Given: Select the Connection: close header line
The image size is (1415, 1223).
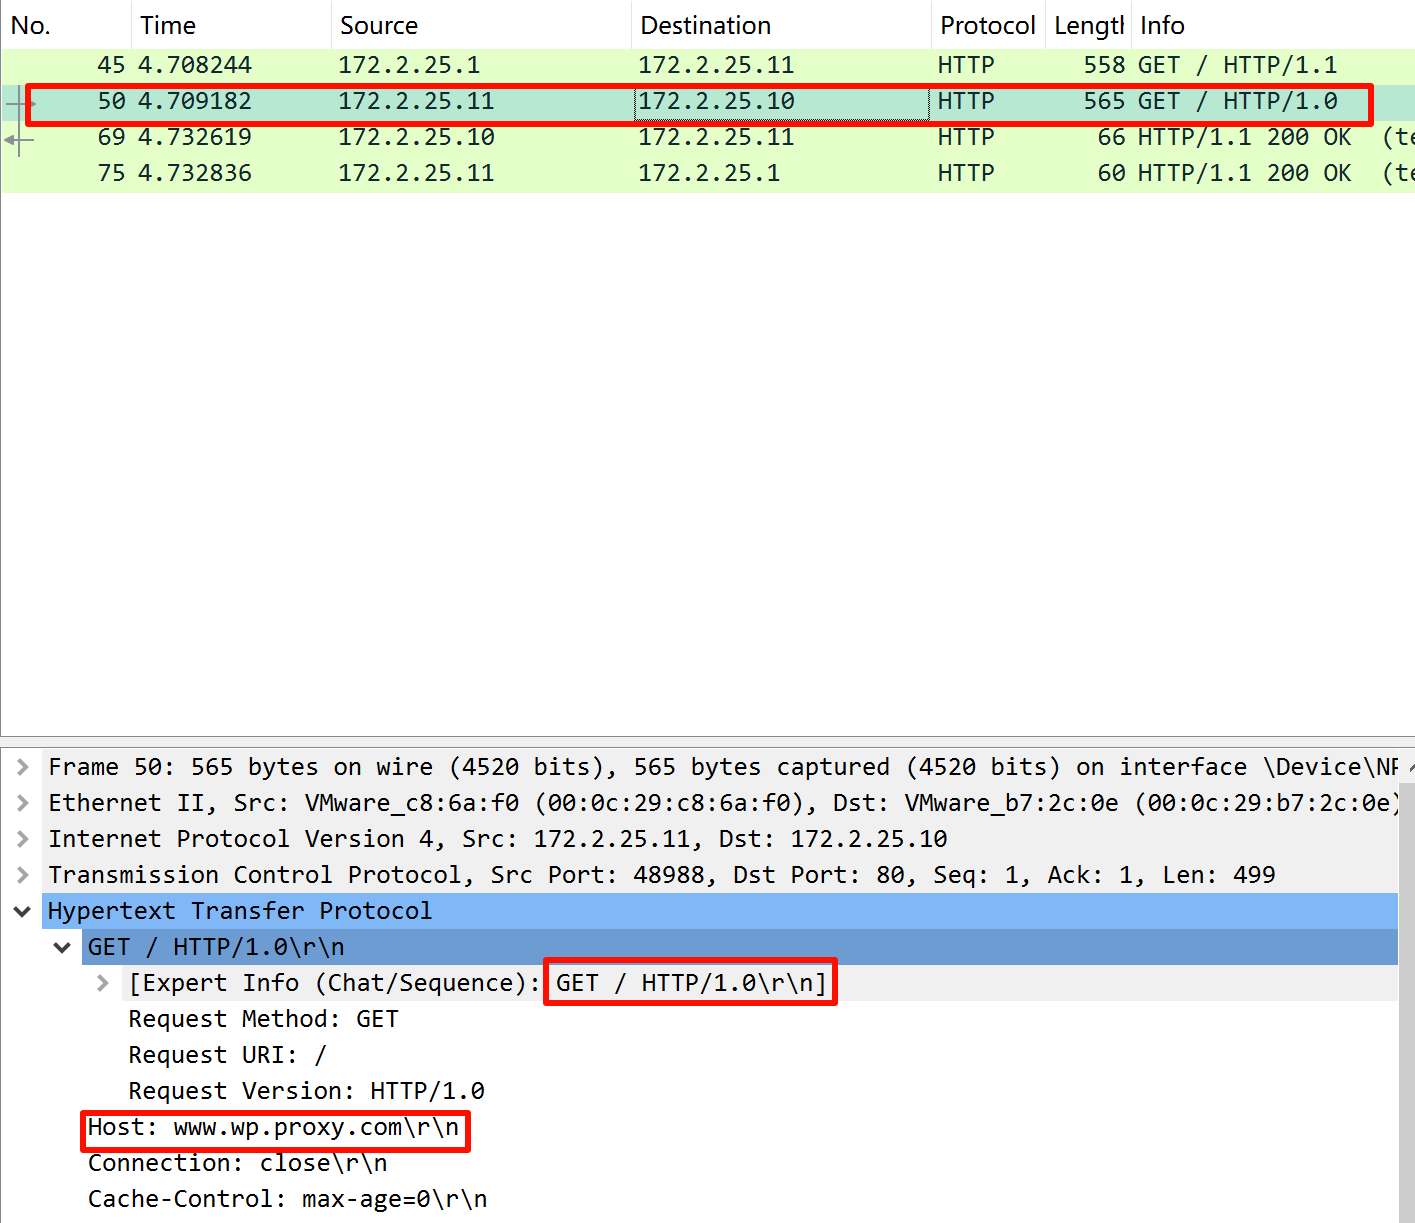Looking at the screenshot, I should tap(237, 1164).
